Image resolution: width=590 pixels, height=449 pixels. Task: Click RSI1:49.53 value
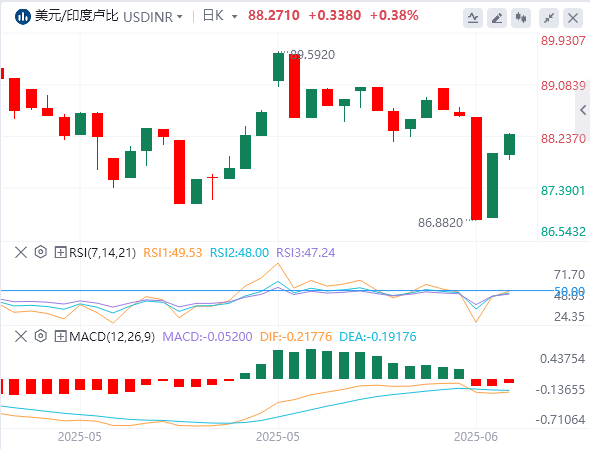coord(173,253)
